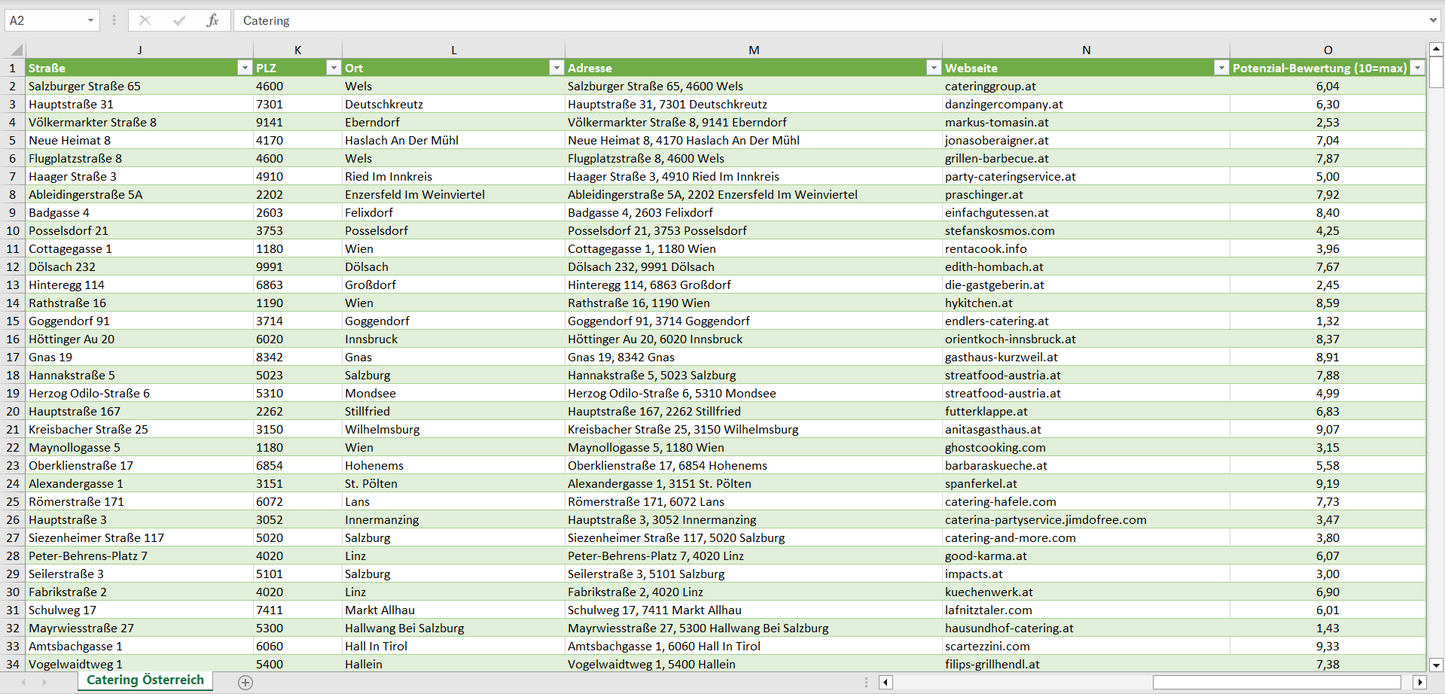Open the hykitchen.at website link
Screen dimensions: 1445x694
(x=978, y=302)
